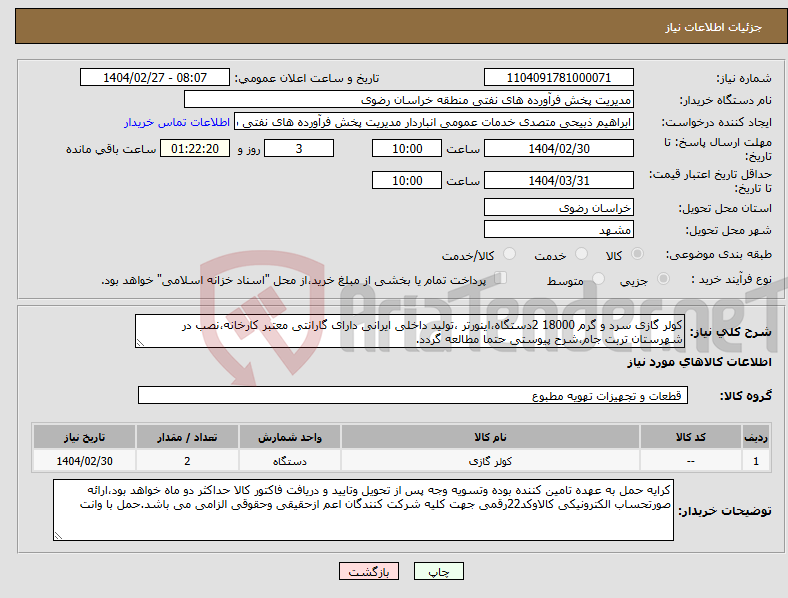Click the resize handle of توضیحات خریدار box
Viewport: 788px width, 598px height.
tap(58, 536)
